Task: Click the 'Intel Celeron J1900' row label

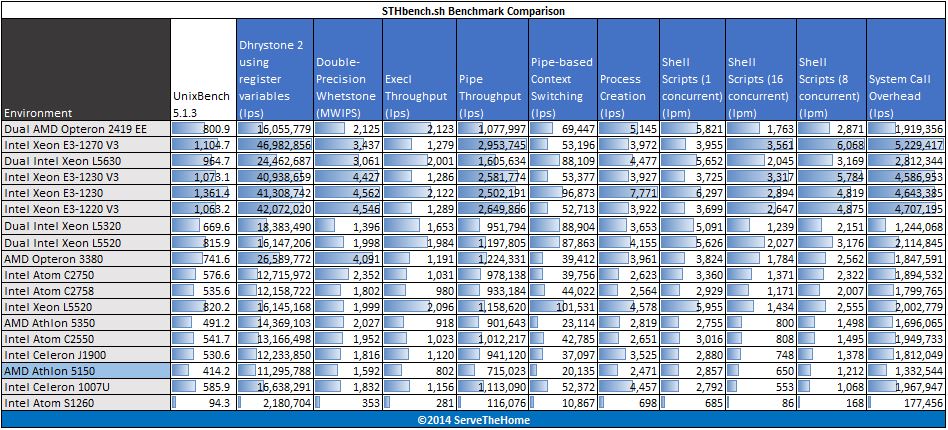Action: click(86, 354)
